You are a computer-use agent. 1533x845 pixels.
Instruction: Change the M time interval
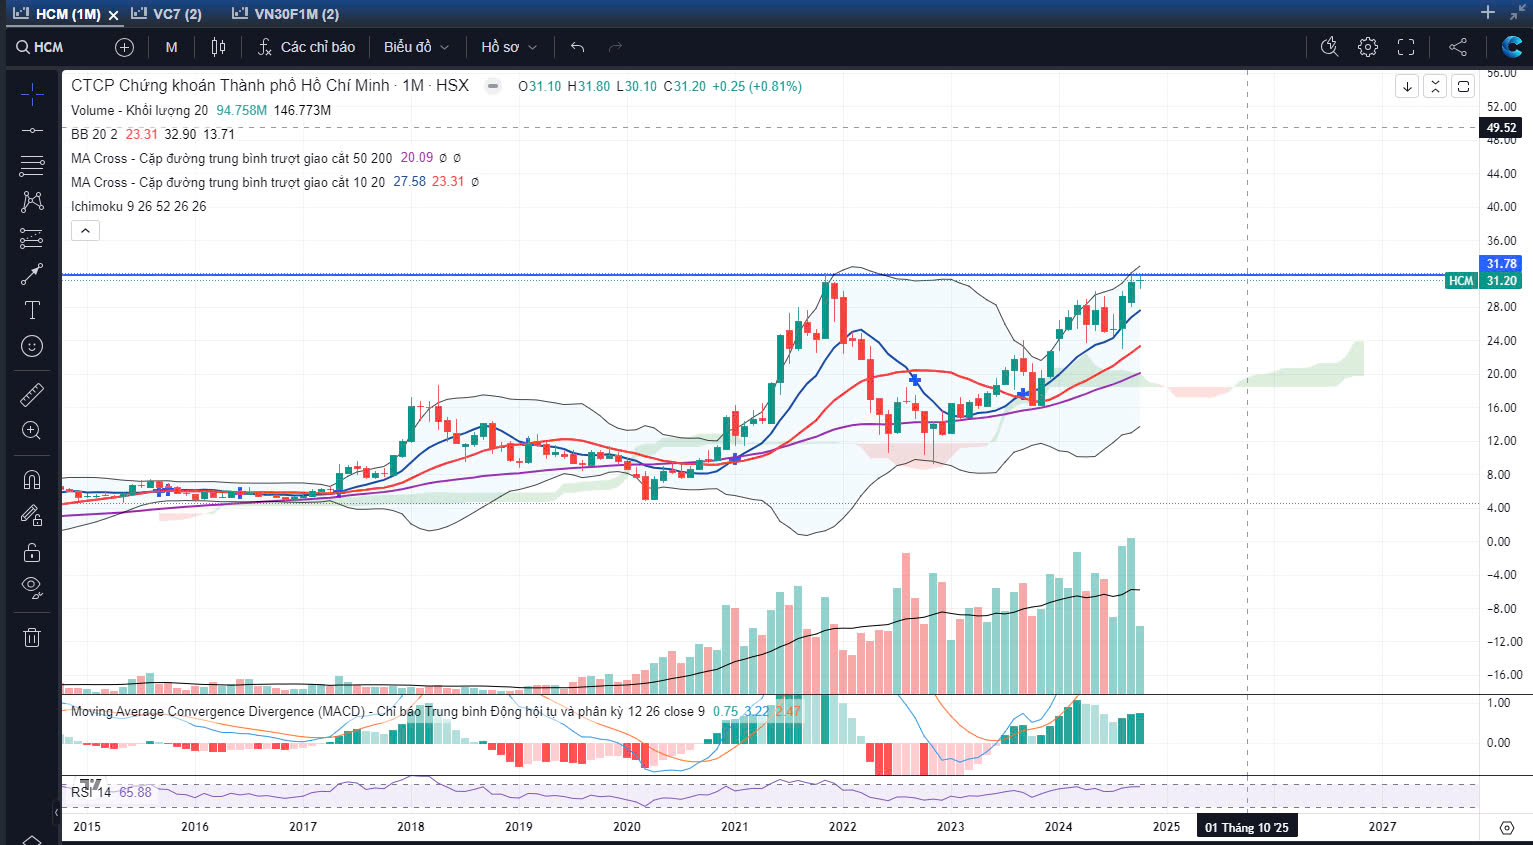click(x=172, y=47)
